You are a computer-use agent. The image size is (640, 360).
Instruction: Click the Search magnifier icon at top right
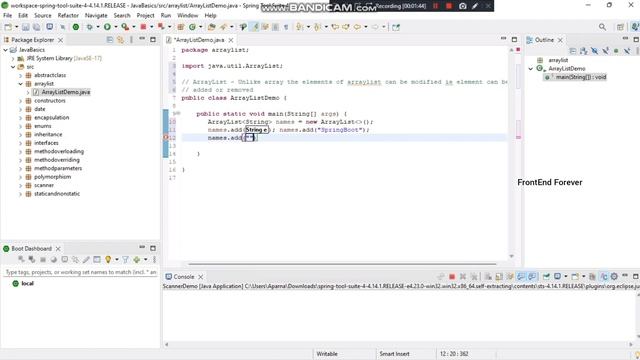tap(602, 27)
